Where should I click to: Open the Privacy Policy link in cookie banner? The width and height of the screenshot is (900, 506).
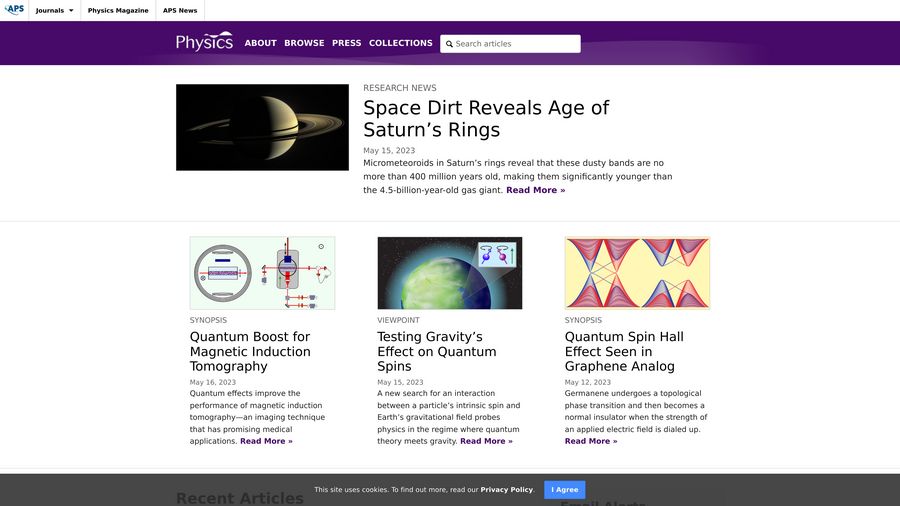click(506, 490)
